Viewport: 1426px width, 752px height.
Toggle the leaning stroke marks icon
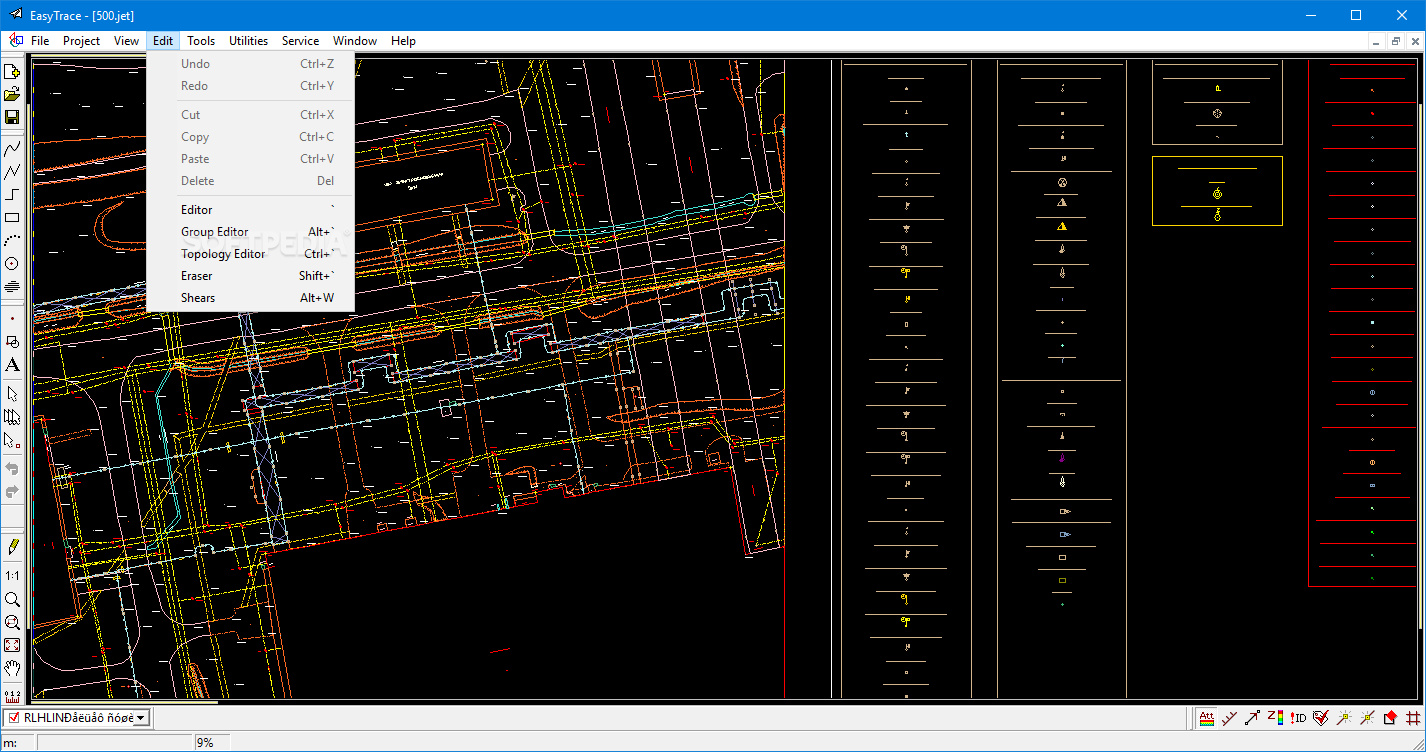click(1229, 717)
